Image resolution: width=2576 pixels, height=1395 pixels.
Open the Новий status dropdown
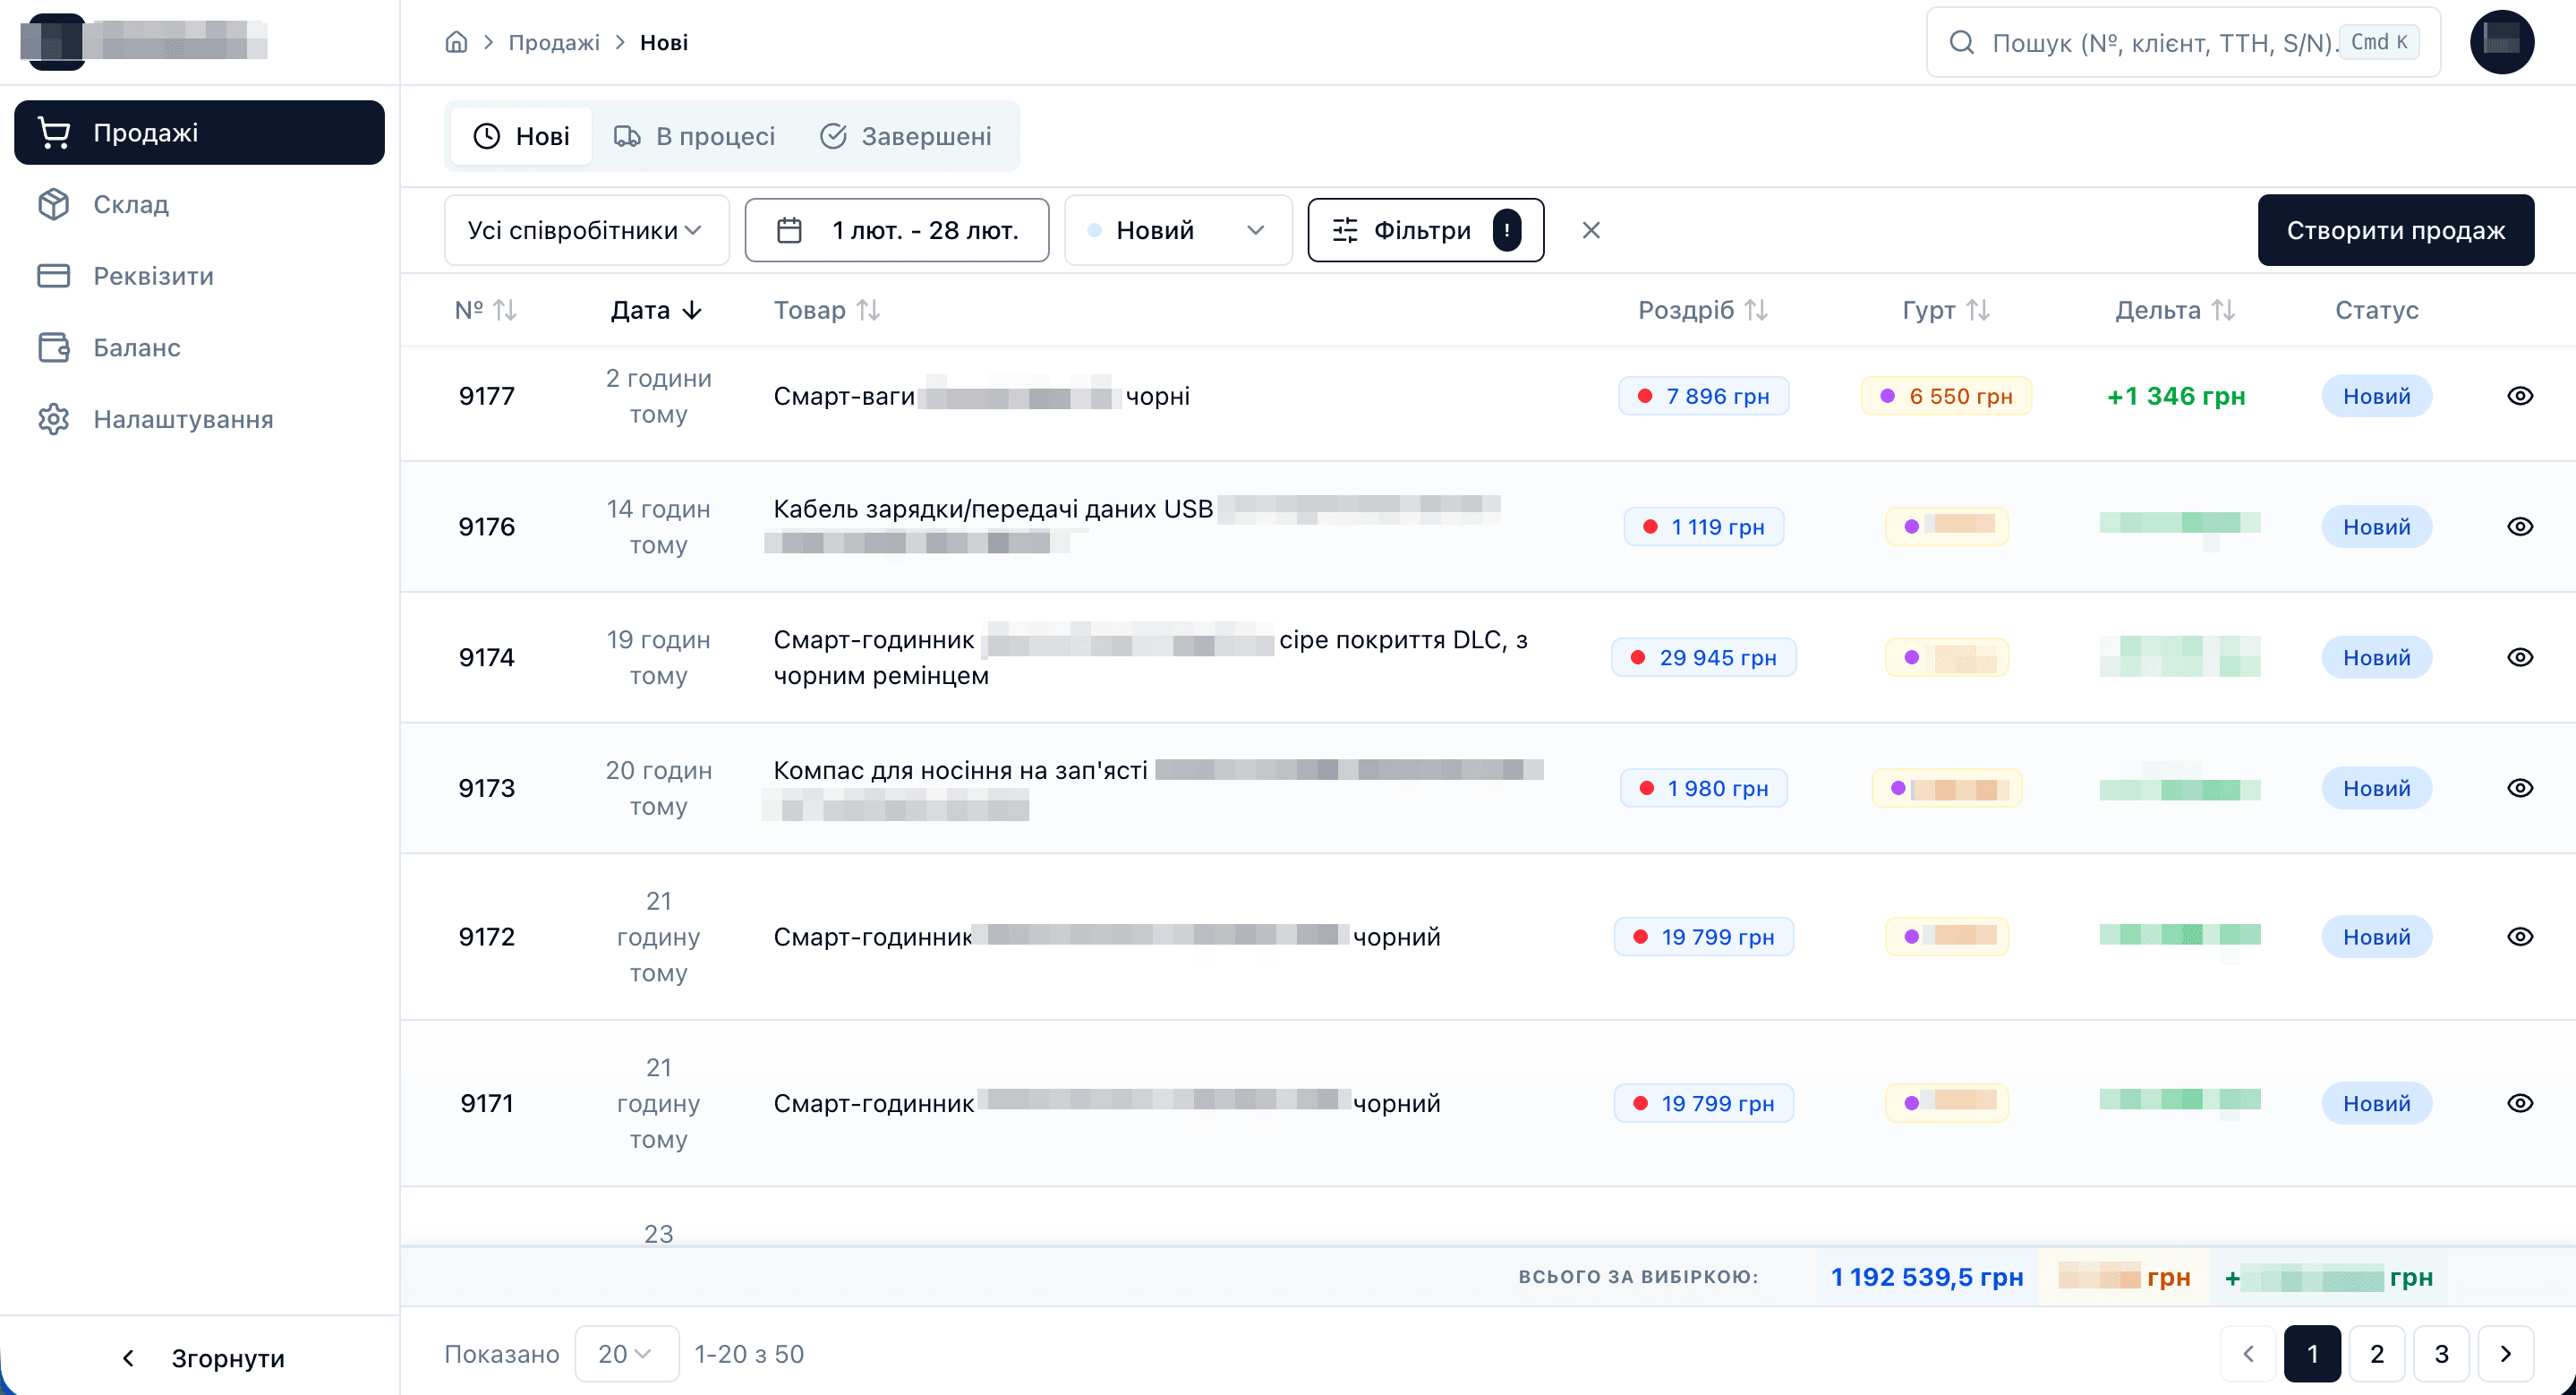[1178, 230]
